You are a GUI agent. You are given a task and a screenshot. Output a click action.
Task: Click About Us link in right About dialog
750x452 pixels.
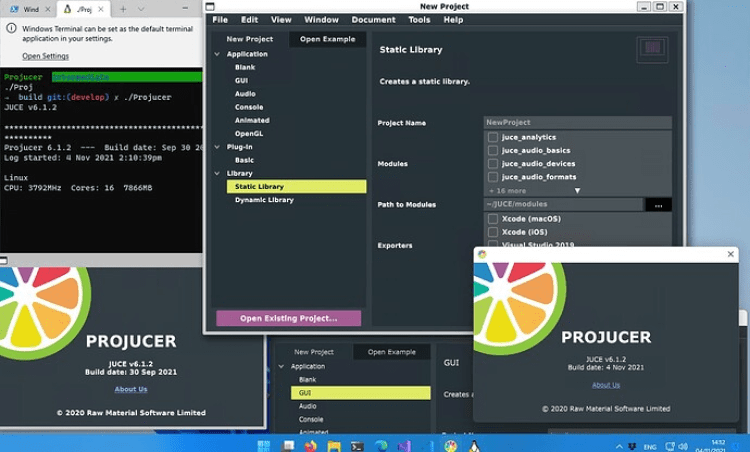606,385
